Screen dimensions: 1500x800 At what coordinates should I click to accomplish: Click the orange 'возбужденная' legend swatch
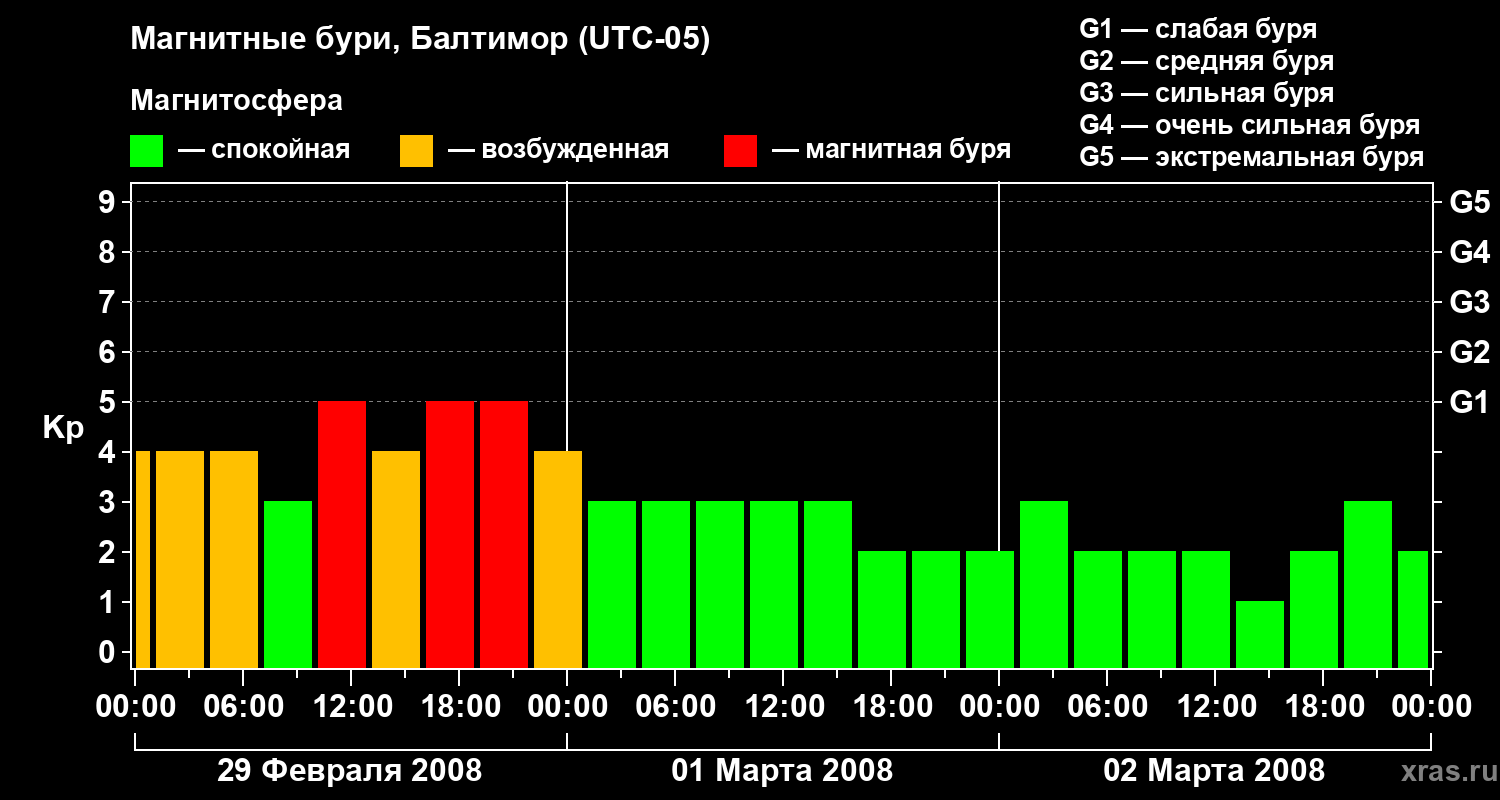pyautogui.click(x=416, y=151)
